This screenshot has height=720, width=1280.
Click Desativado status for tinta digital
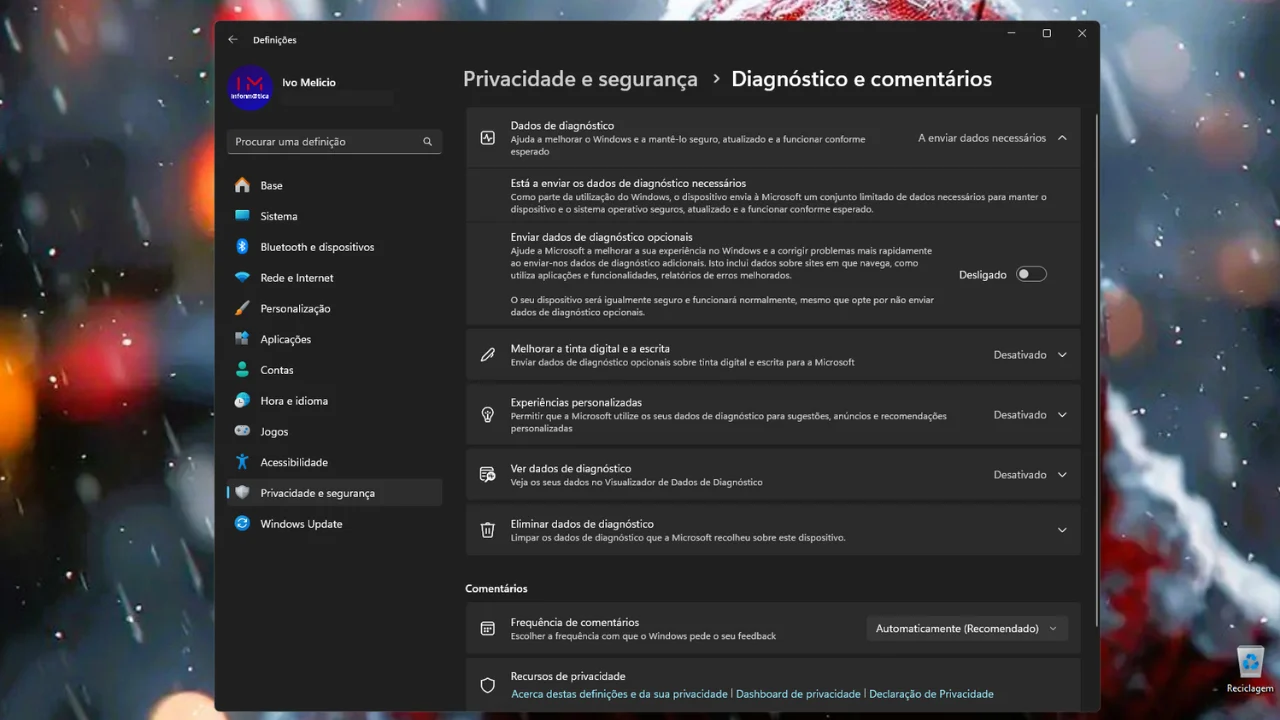1020,355
